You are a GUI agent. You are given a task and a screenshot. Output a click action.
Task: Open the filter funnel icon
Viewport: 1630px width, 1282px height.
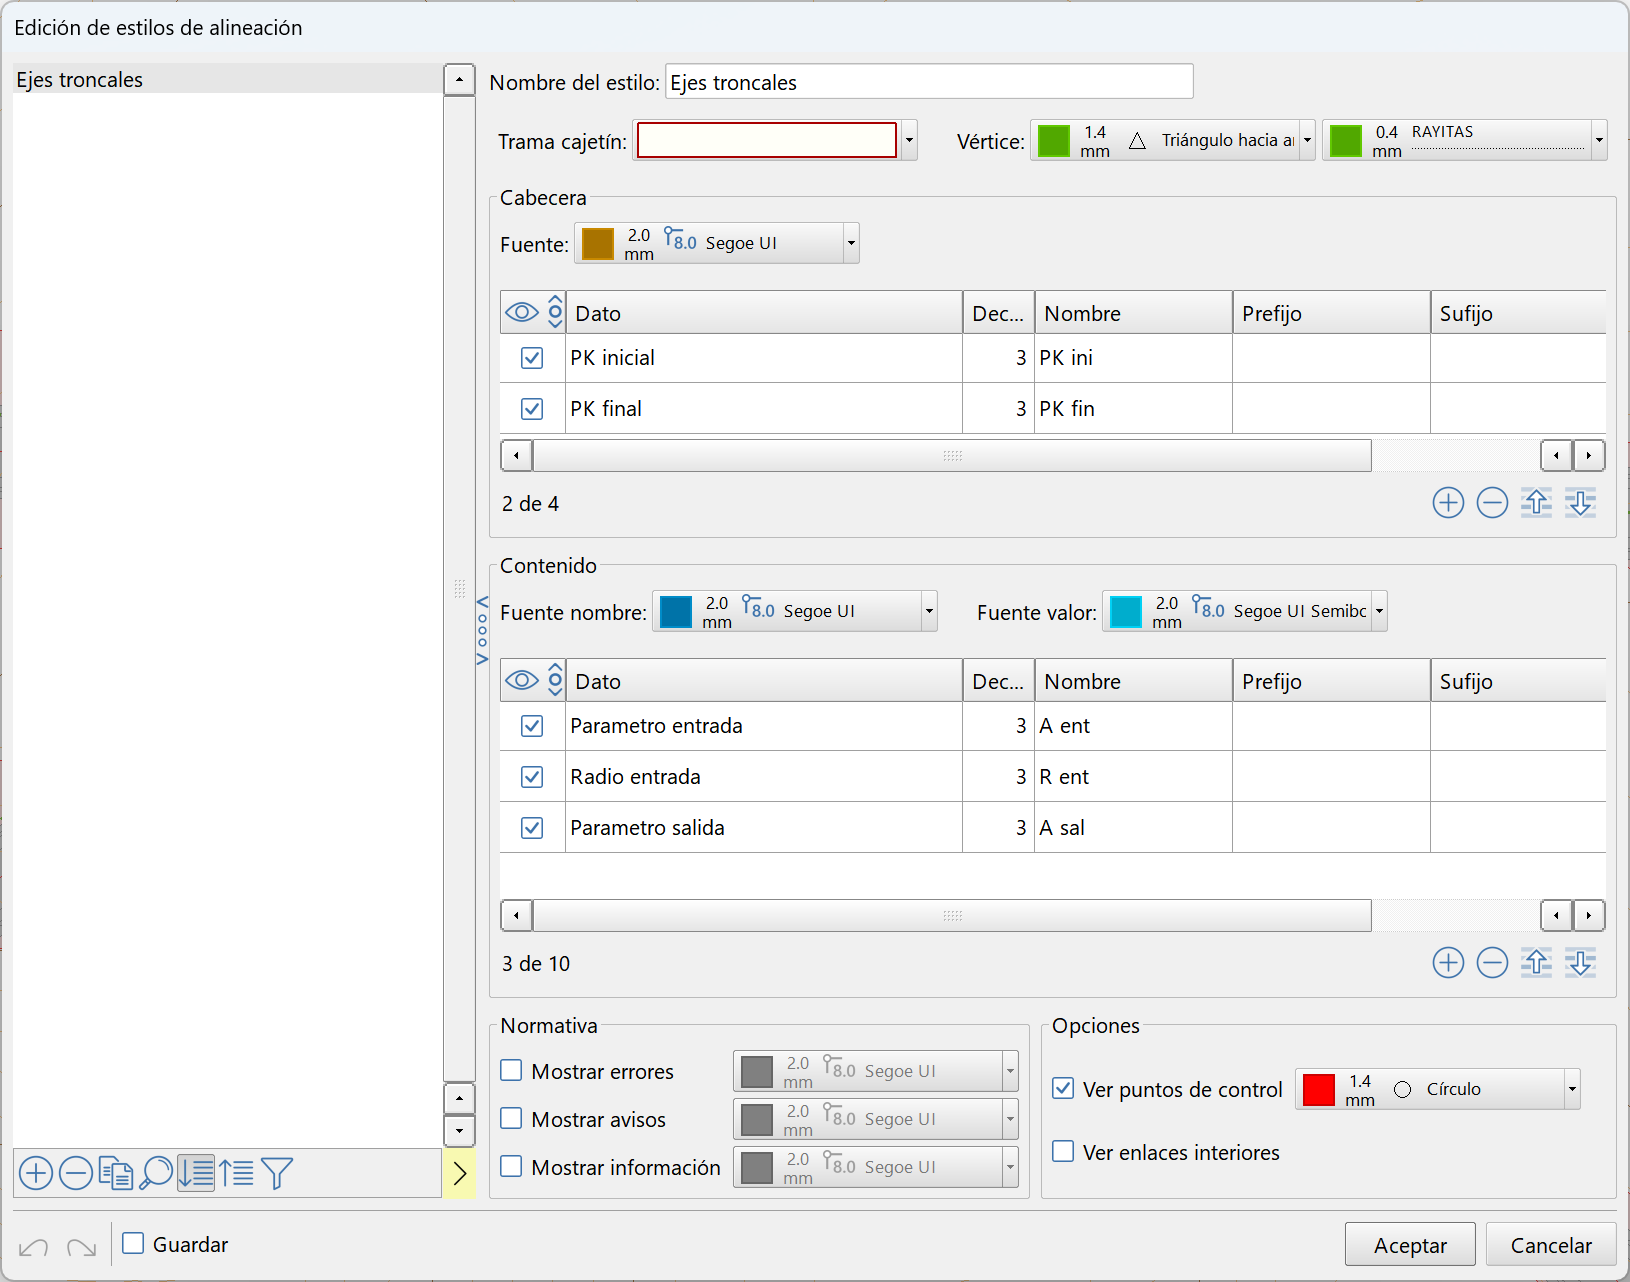[x=277, y=1173]
